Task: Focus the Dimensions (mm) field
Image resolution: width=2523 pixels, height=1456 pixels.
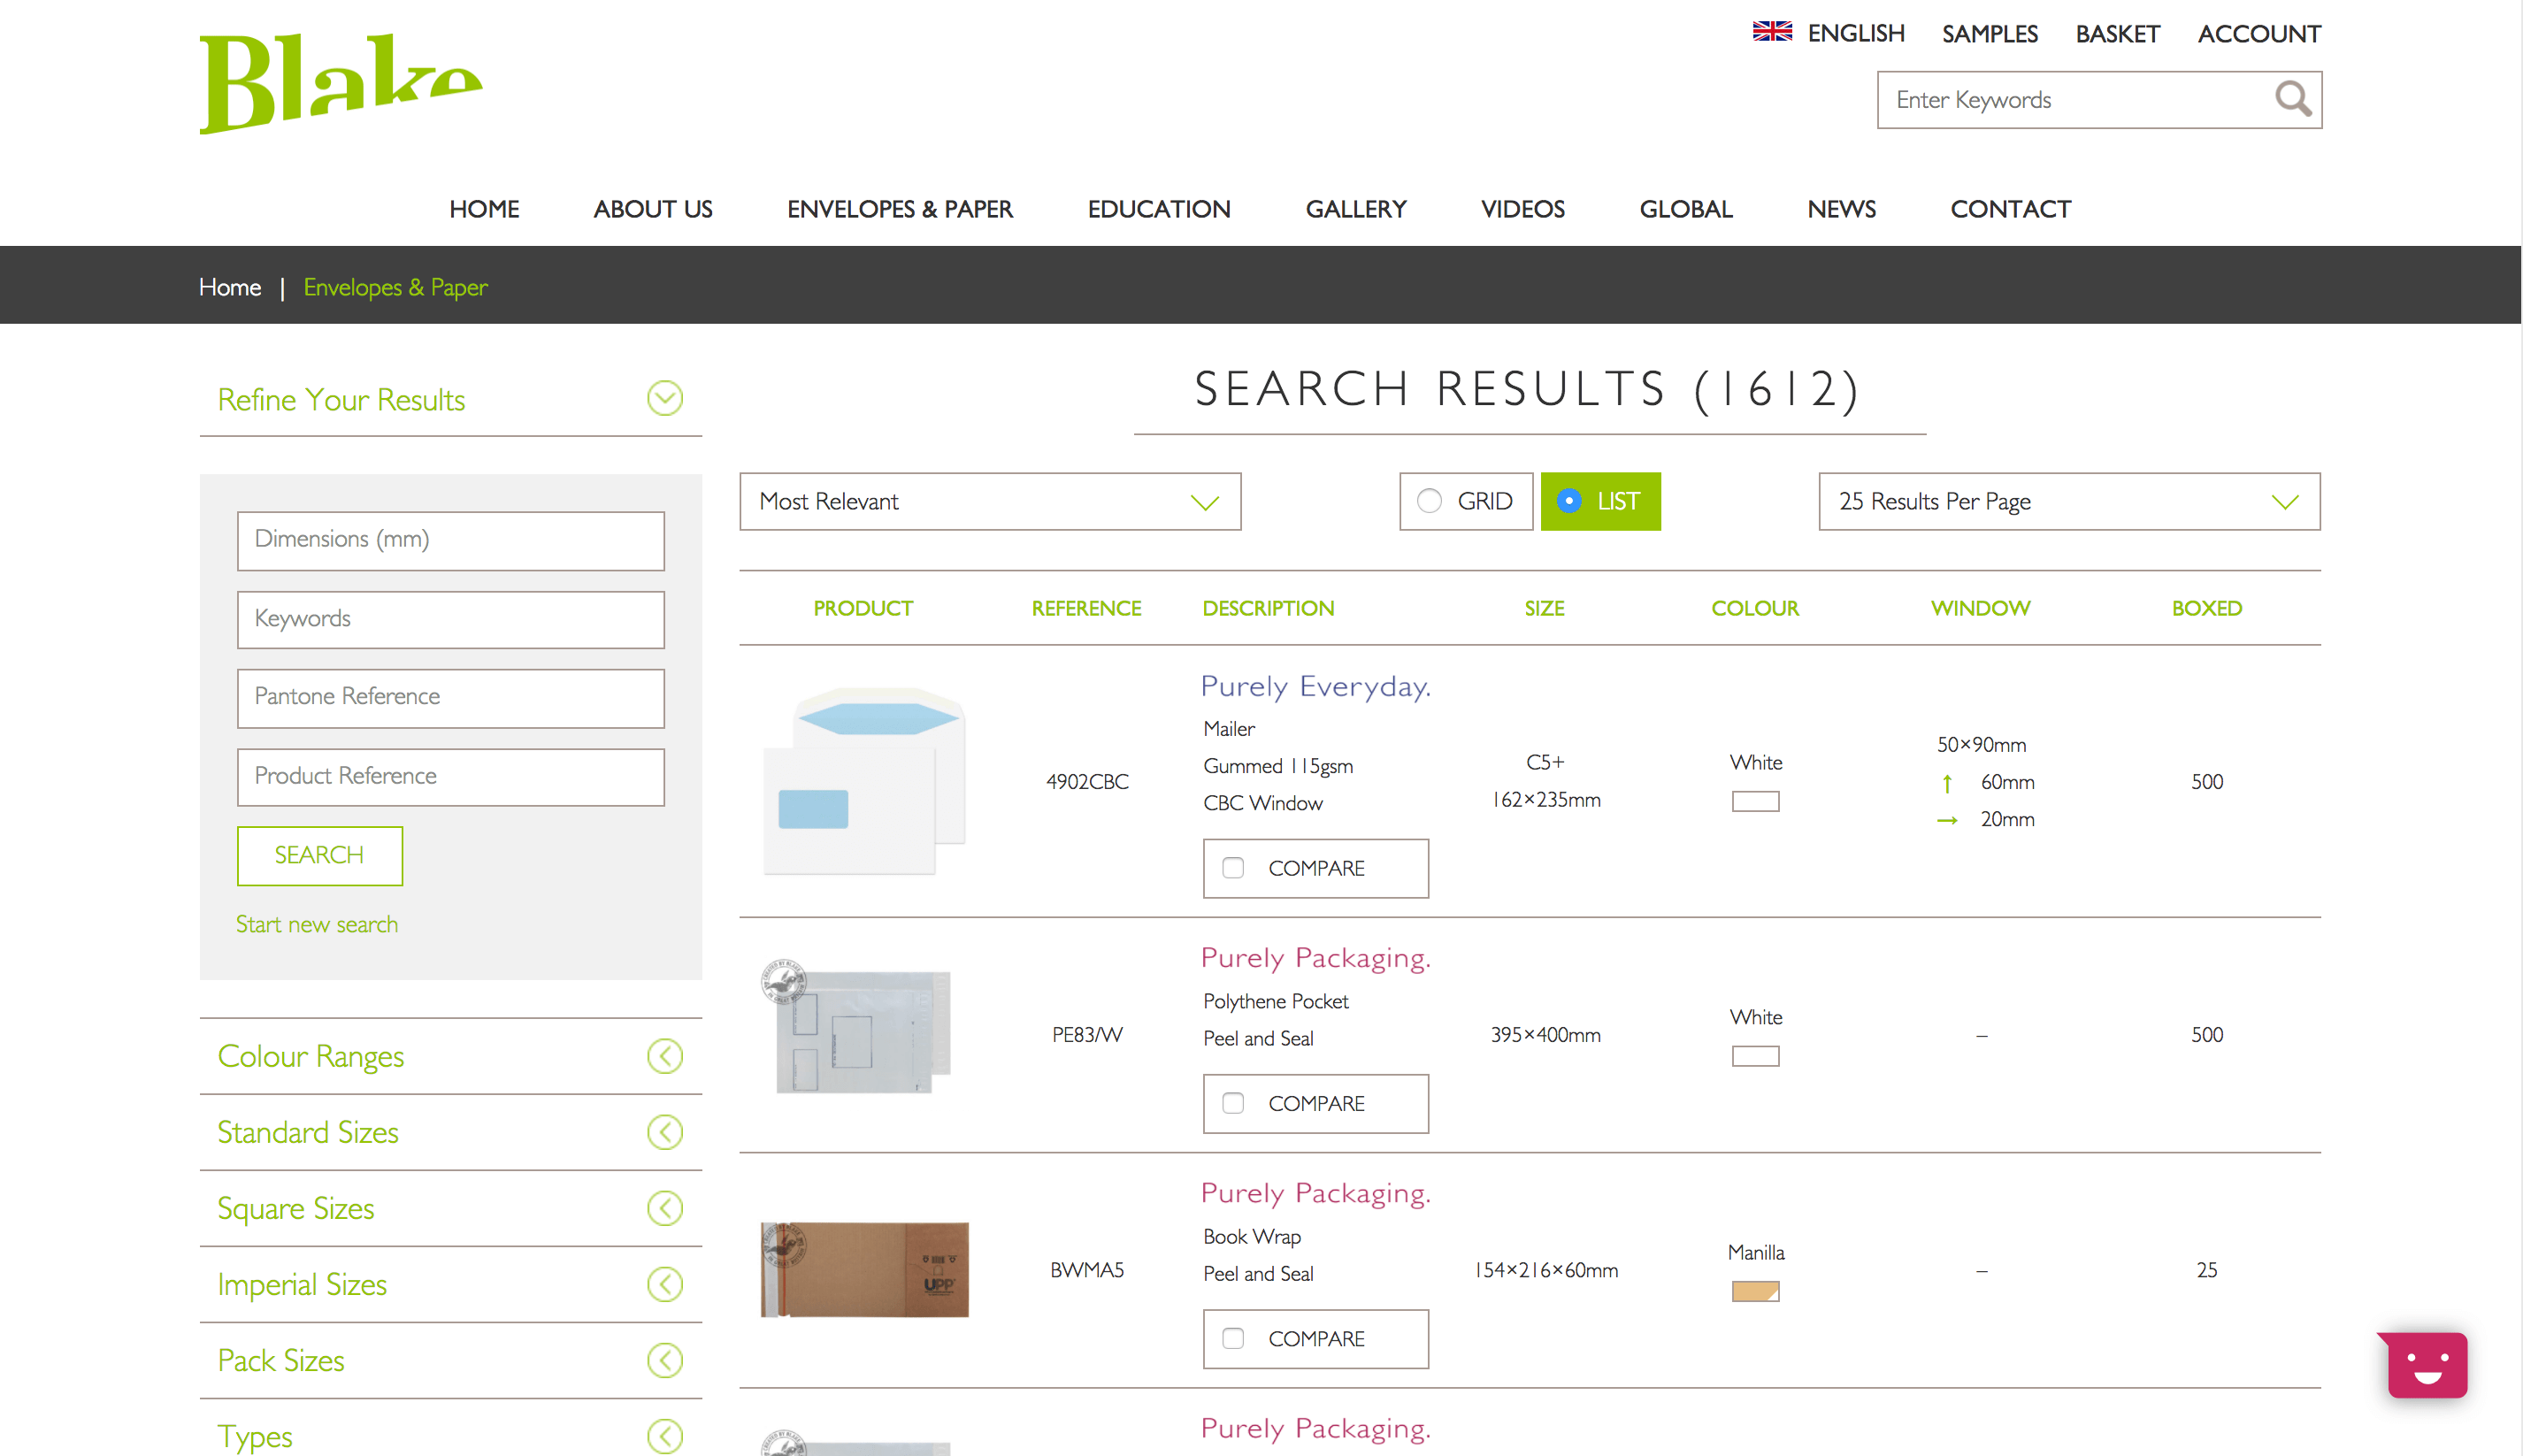Action: pyautogui.click(x=451, y=541)
